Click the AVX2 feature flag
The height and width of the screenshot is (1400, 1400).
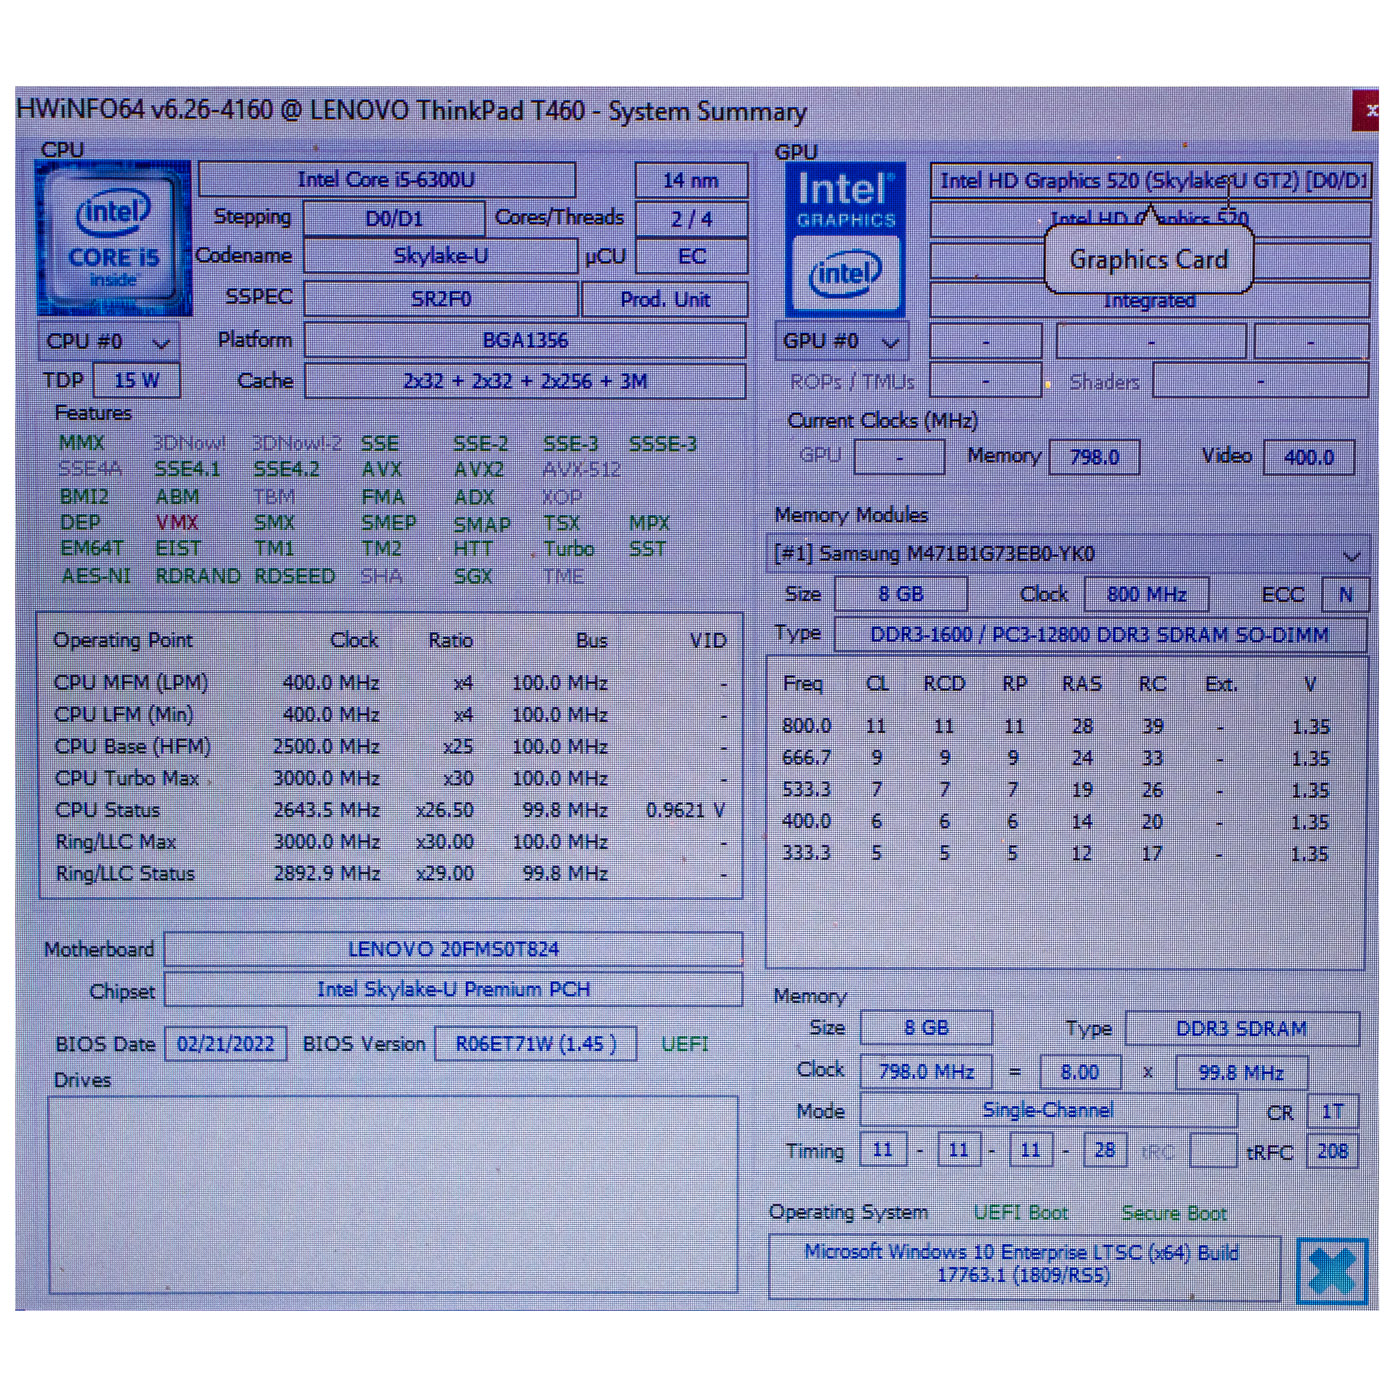pos(479,469)
